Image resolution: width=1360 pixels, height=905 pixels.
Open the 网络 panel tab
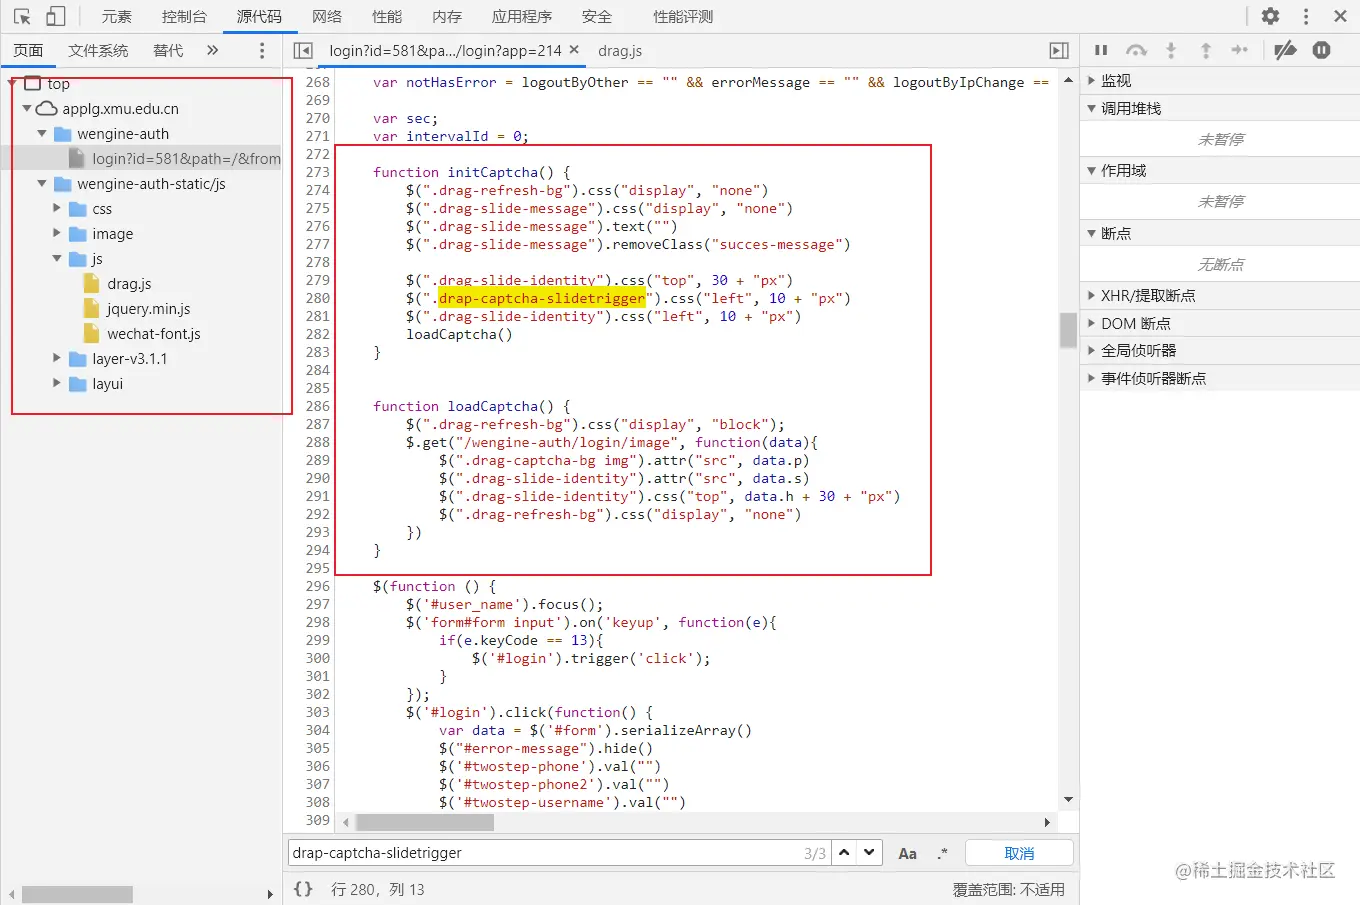point(327,17)
